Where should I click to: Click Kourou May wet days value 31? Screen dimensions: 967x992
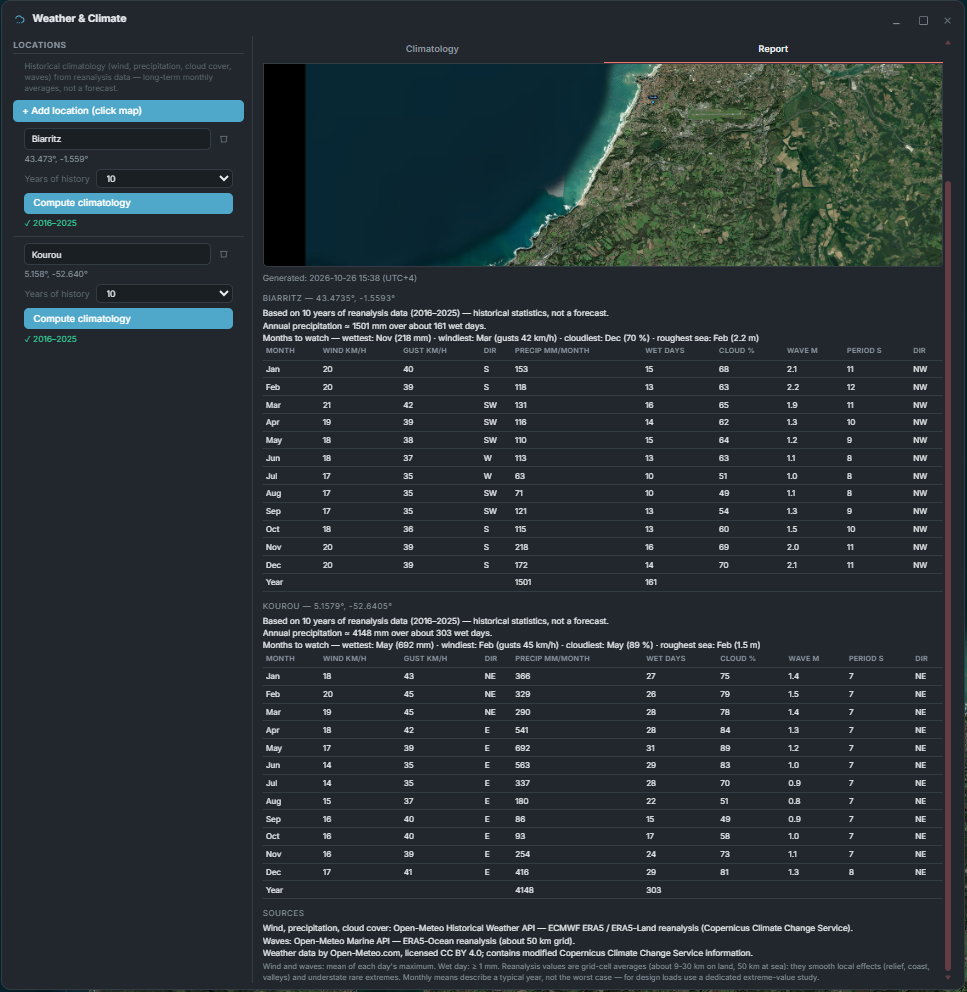point(651,748)
